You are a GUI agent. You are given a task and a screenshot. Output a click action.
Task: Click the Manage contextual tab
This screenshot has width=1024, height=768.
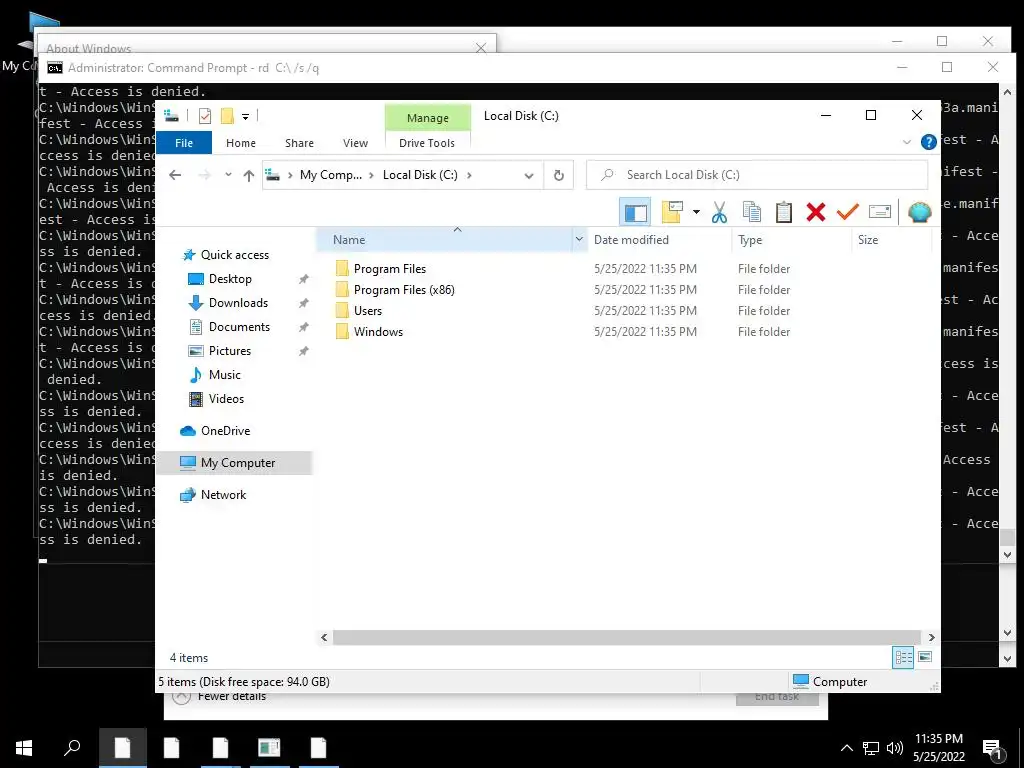click(428, 118)
